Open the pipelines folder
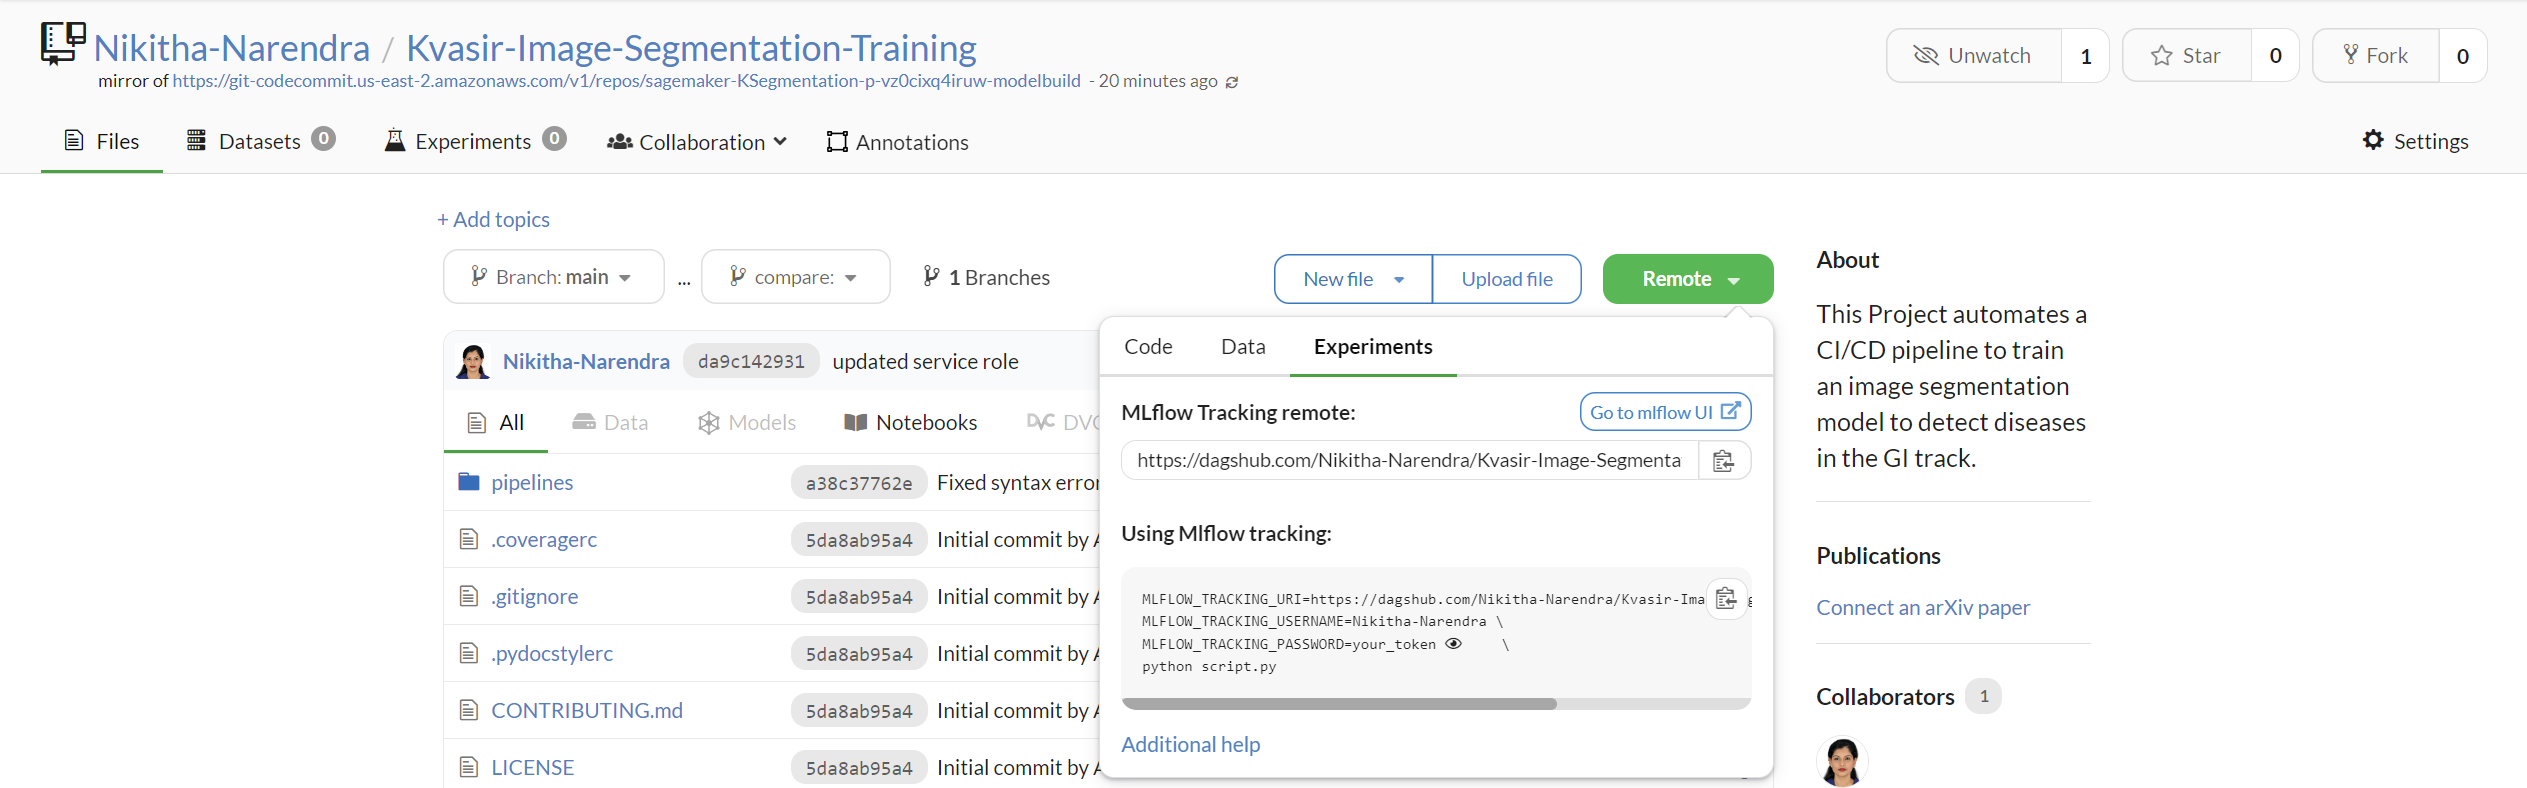This screenshot has height=788, width=2527. 532,482
